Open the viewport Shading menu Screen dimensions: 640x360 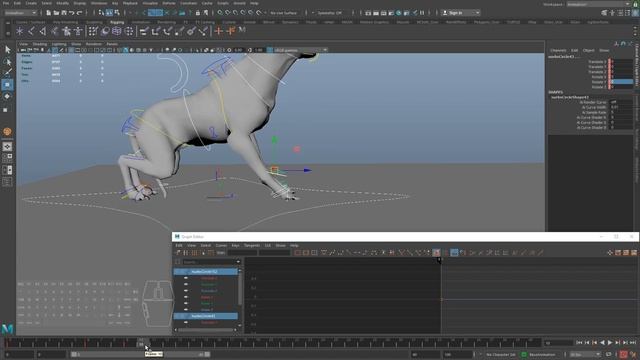40,44
